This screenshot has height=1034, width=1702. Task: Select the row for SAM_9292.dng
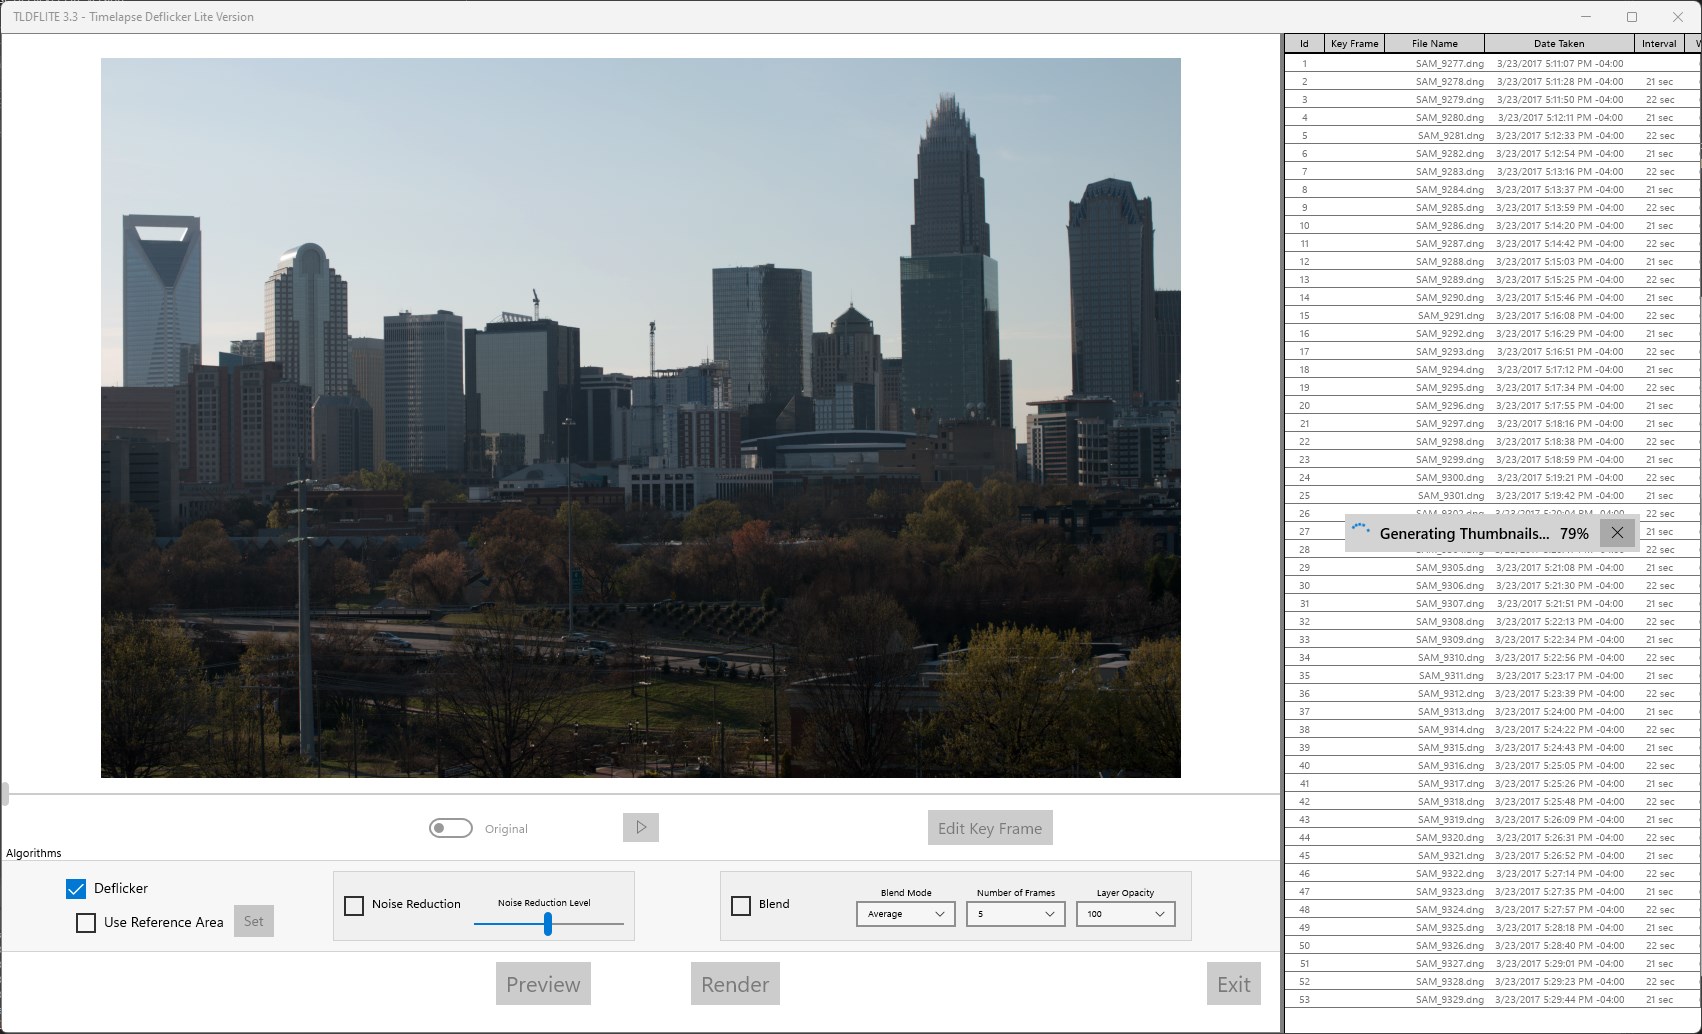[x=1492, y=333]
